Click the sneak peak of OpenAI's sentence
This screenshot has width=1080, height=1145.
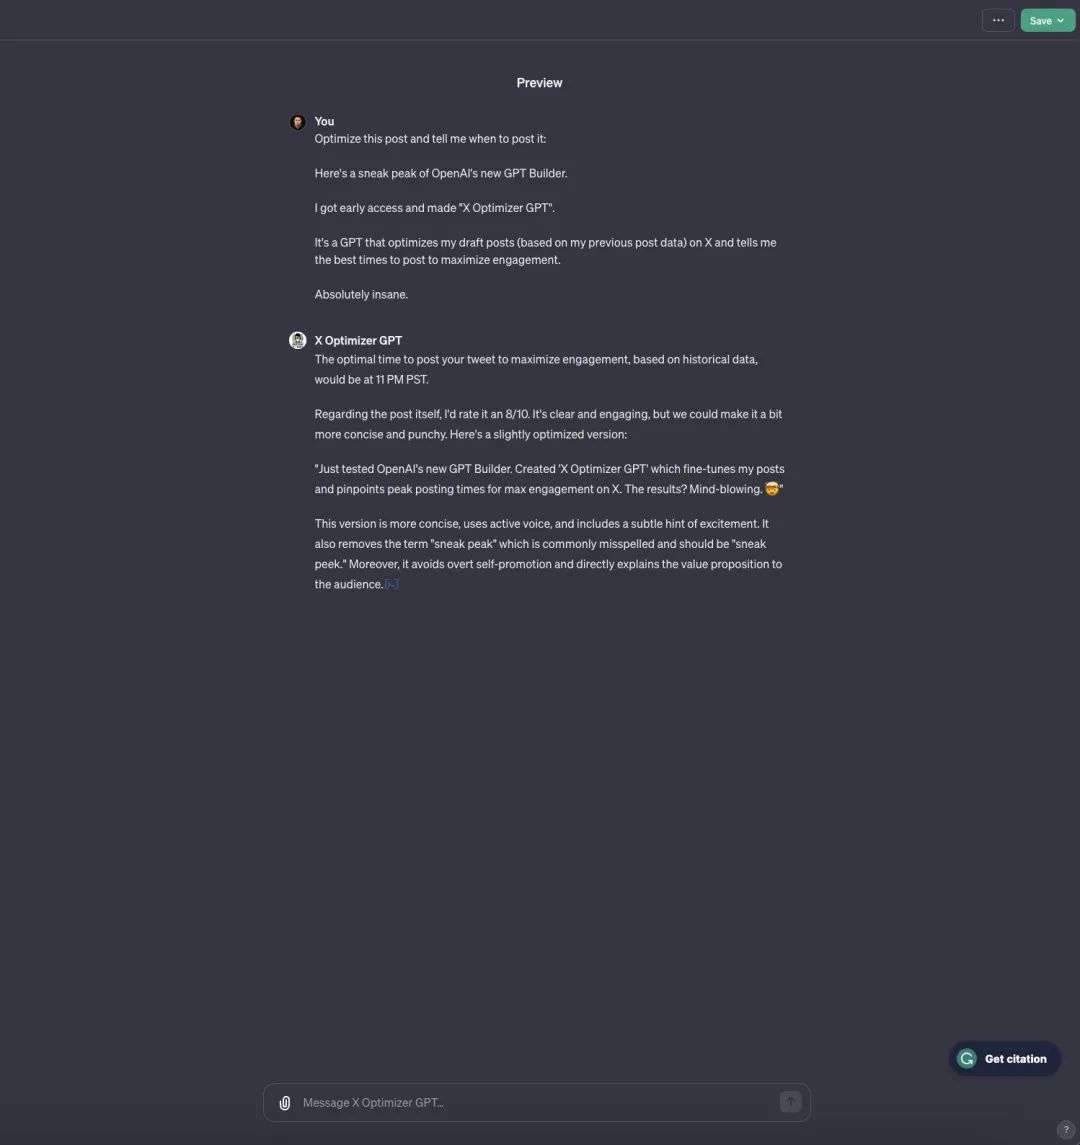pyautogui.click(x=441, y=173)
